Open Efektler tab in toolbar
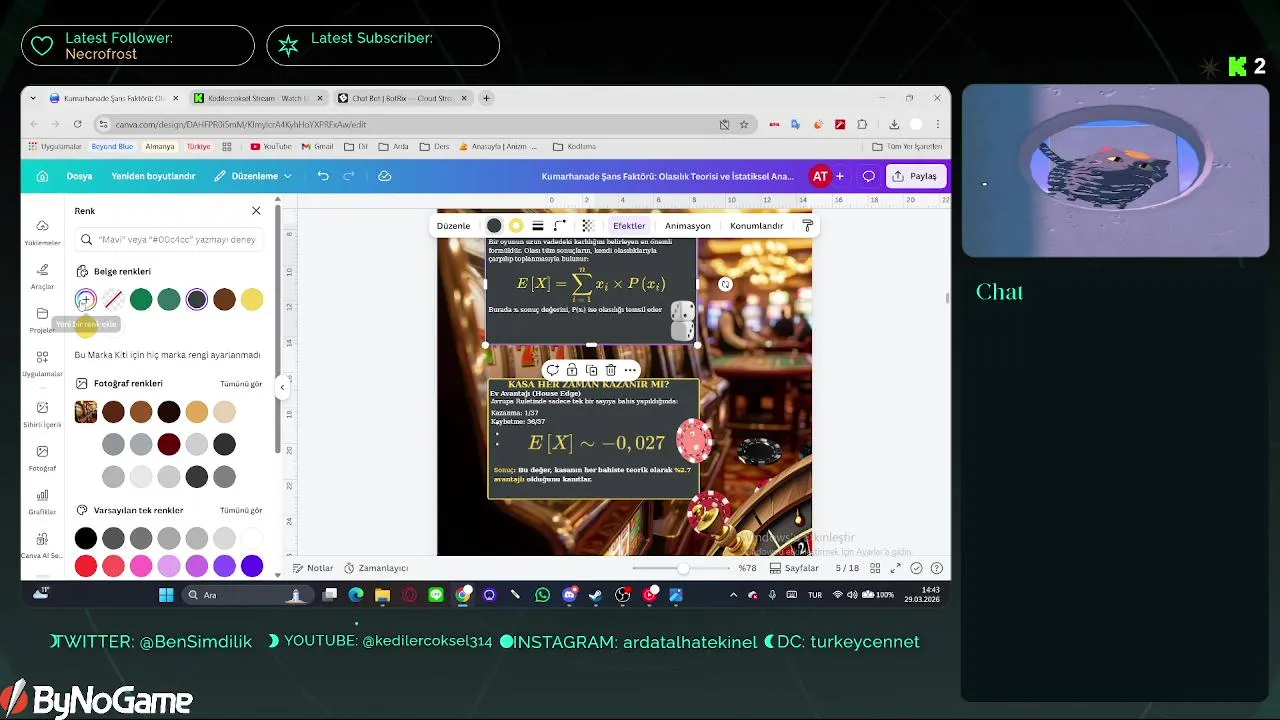 tap(629, 226)
